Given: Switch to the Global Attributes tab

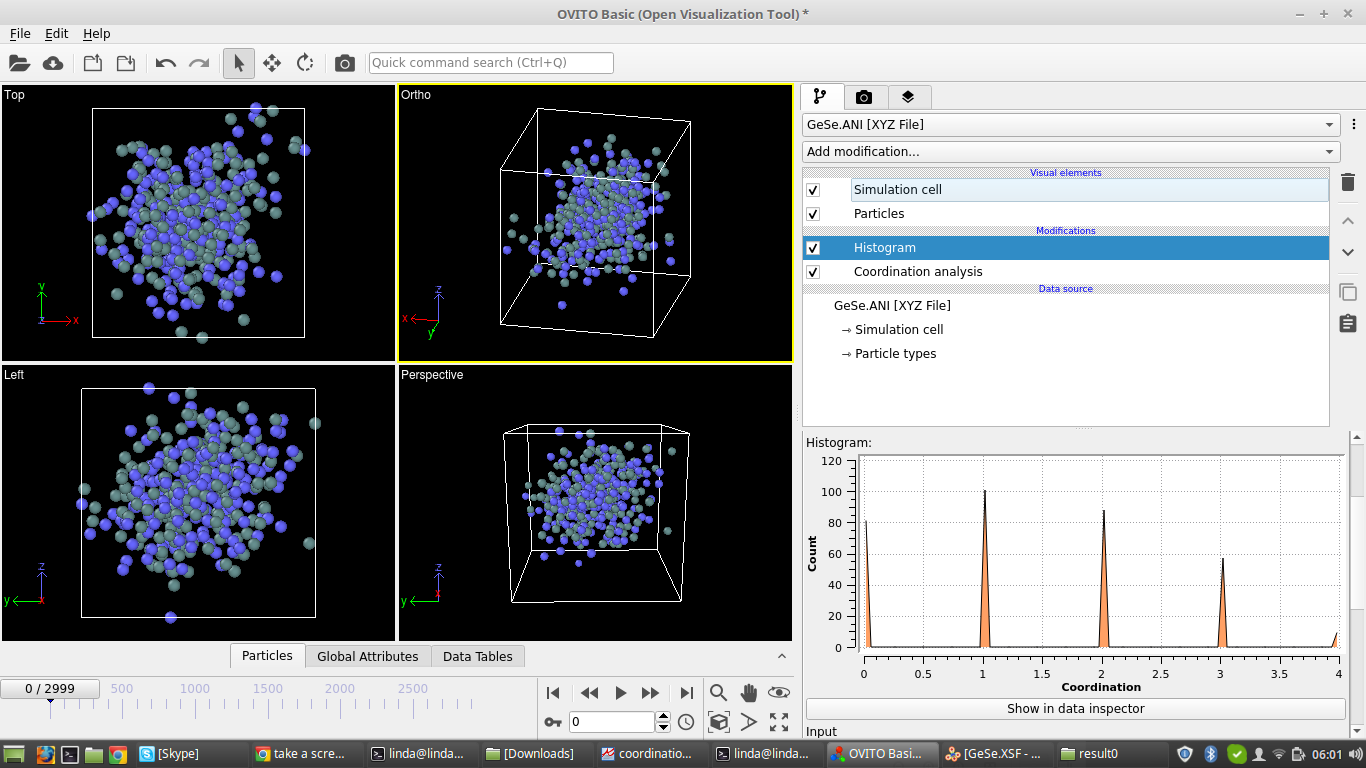Looking at the screenshot, I should click(367, 655).
